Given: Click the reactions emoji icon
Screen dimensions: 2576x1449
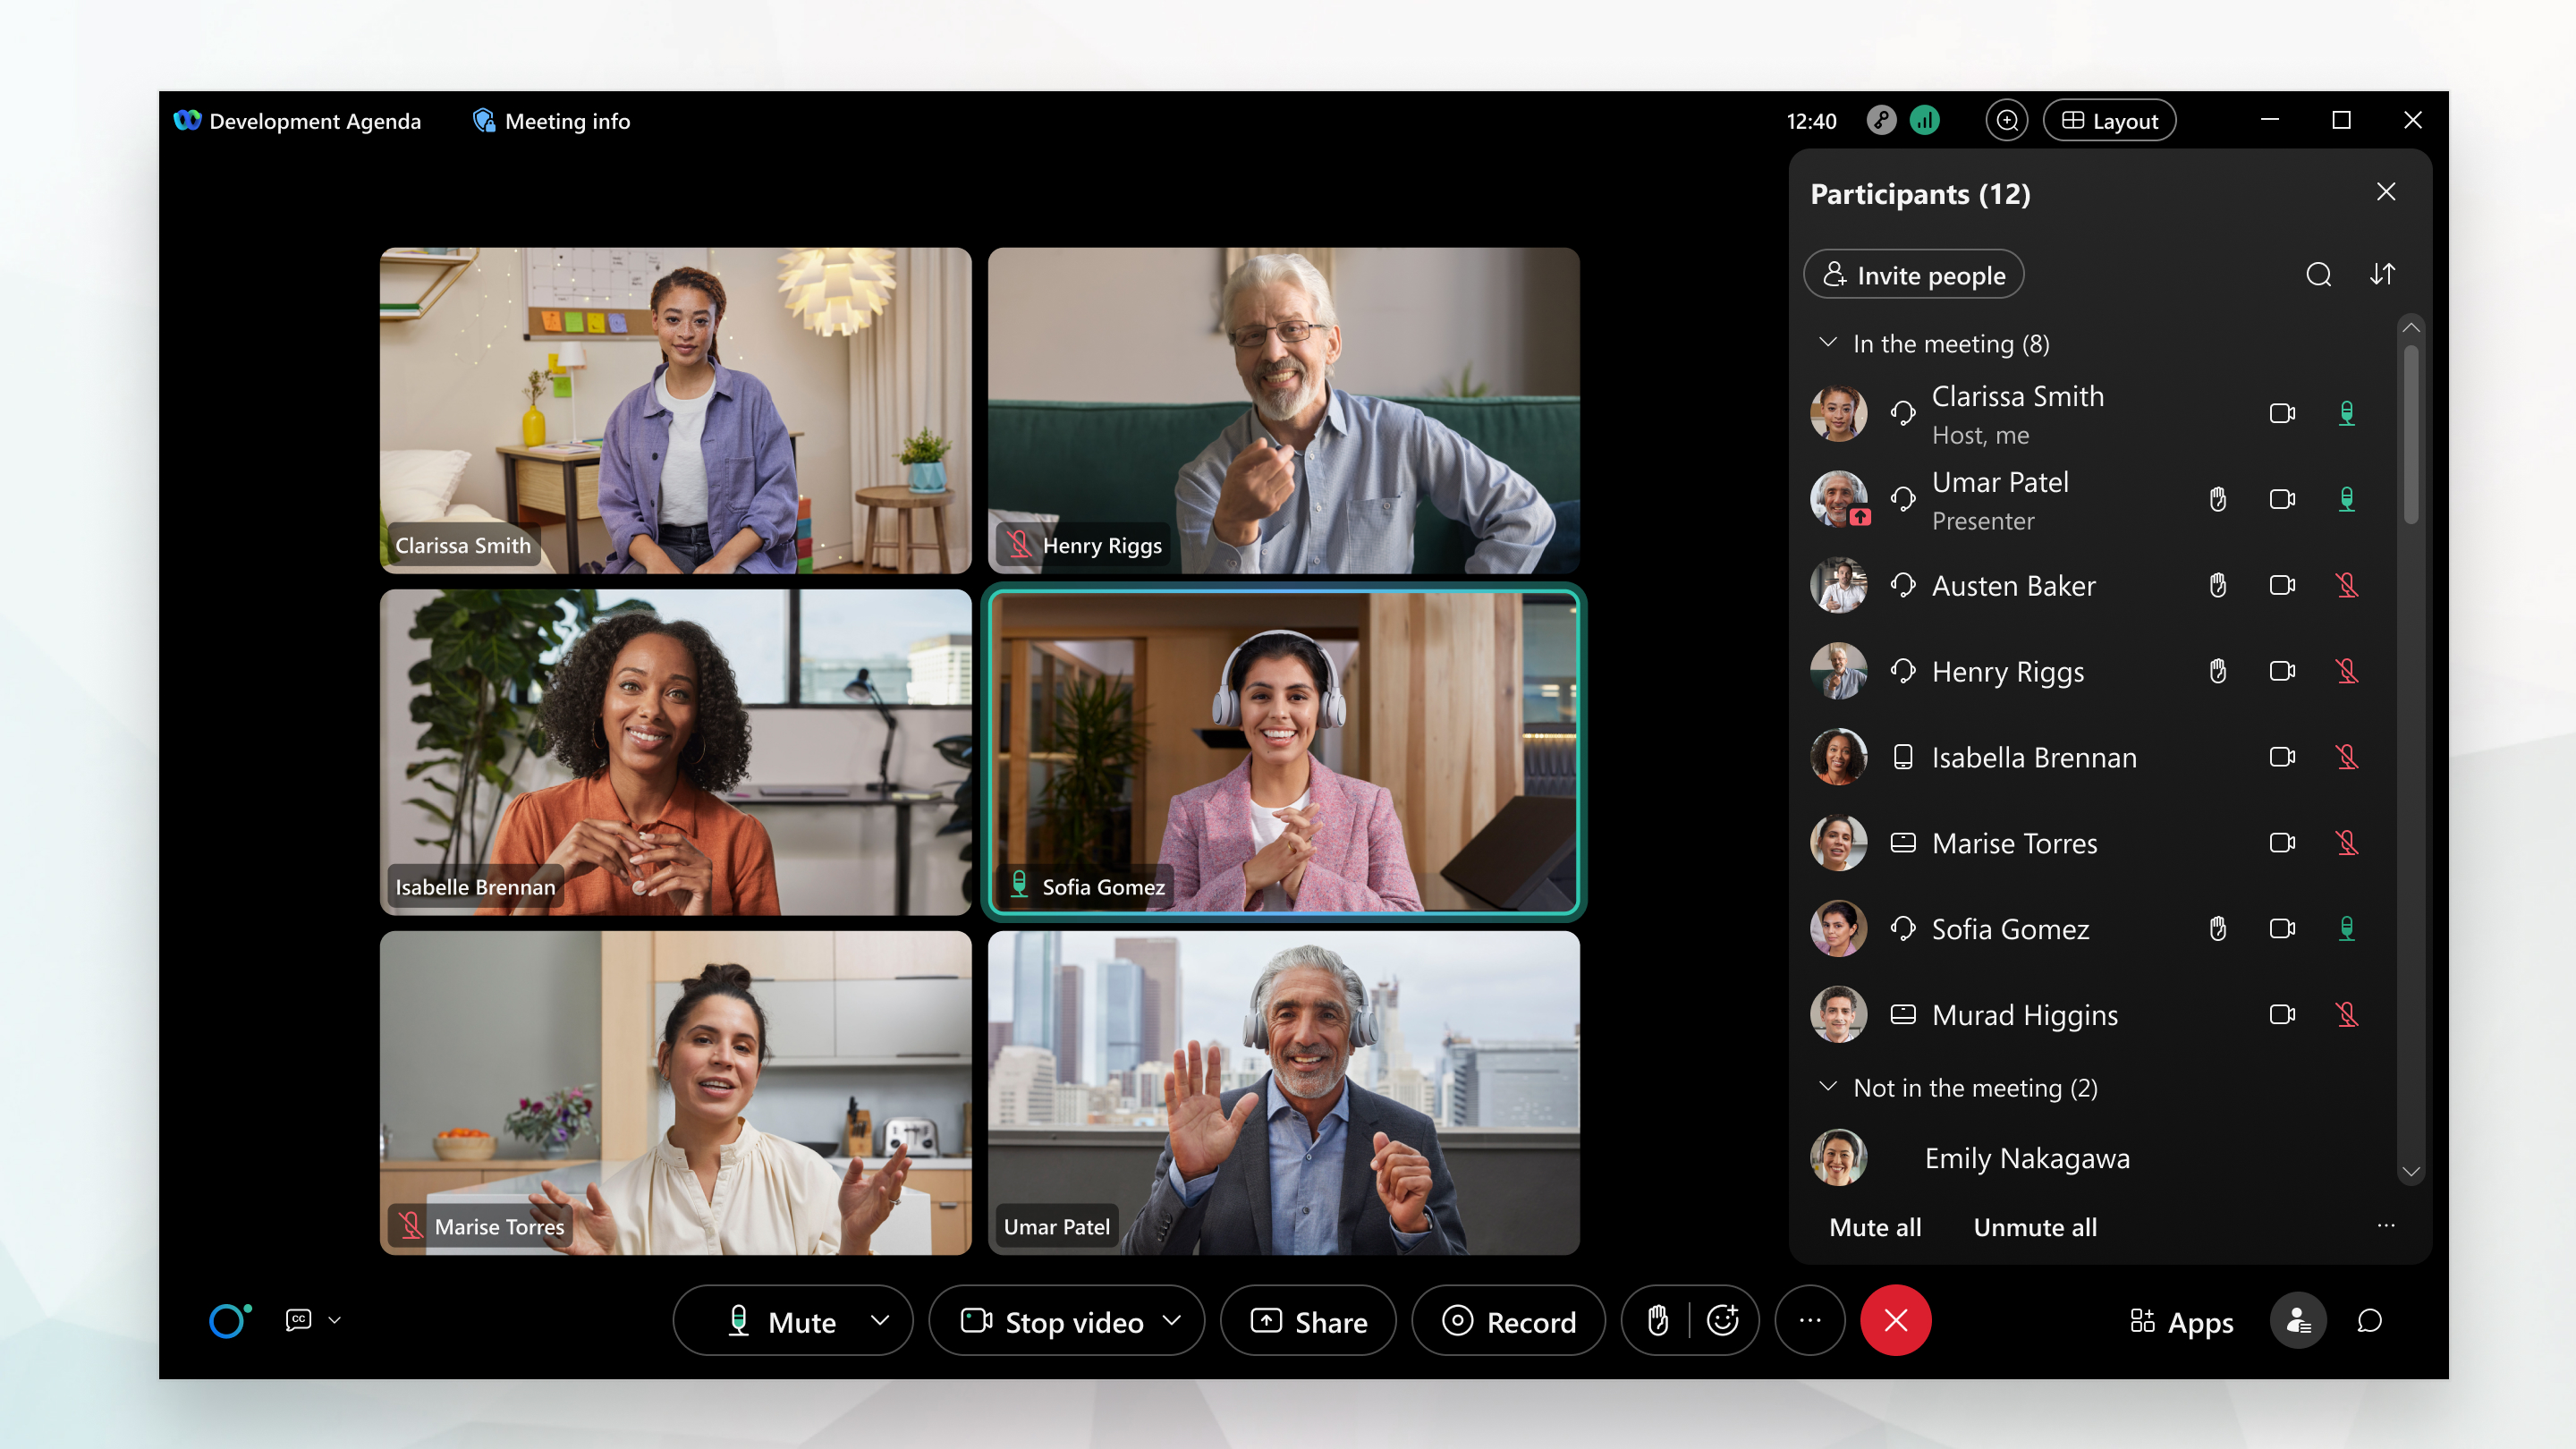Looking at the screenshot, I should [1725, 1320].
